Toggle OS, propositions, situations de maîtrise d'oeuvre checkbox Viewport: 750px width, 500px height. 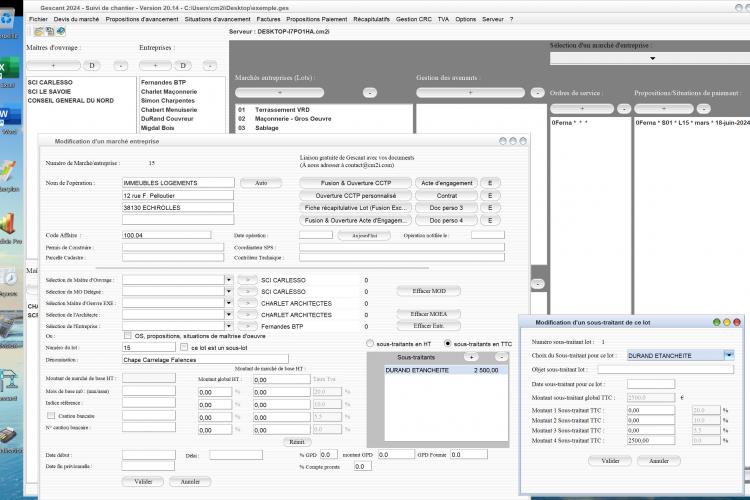point(128,335)
